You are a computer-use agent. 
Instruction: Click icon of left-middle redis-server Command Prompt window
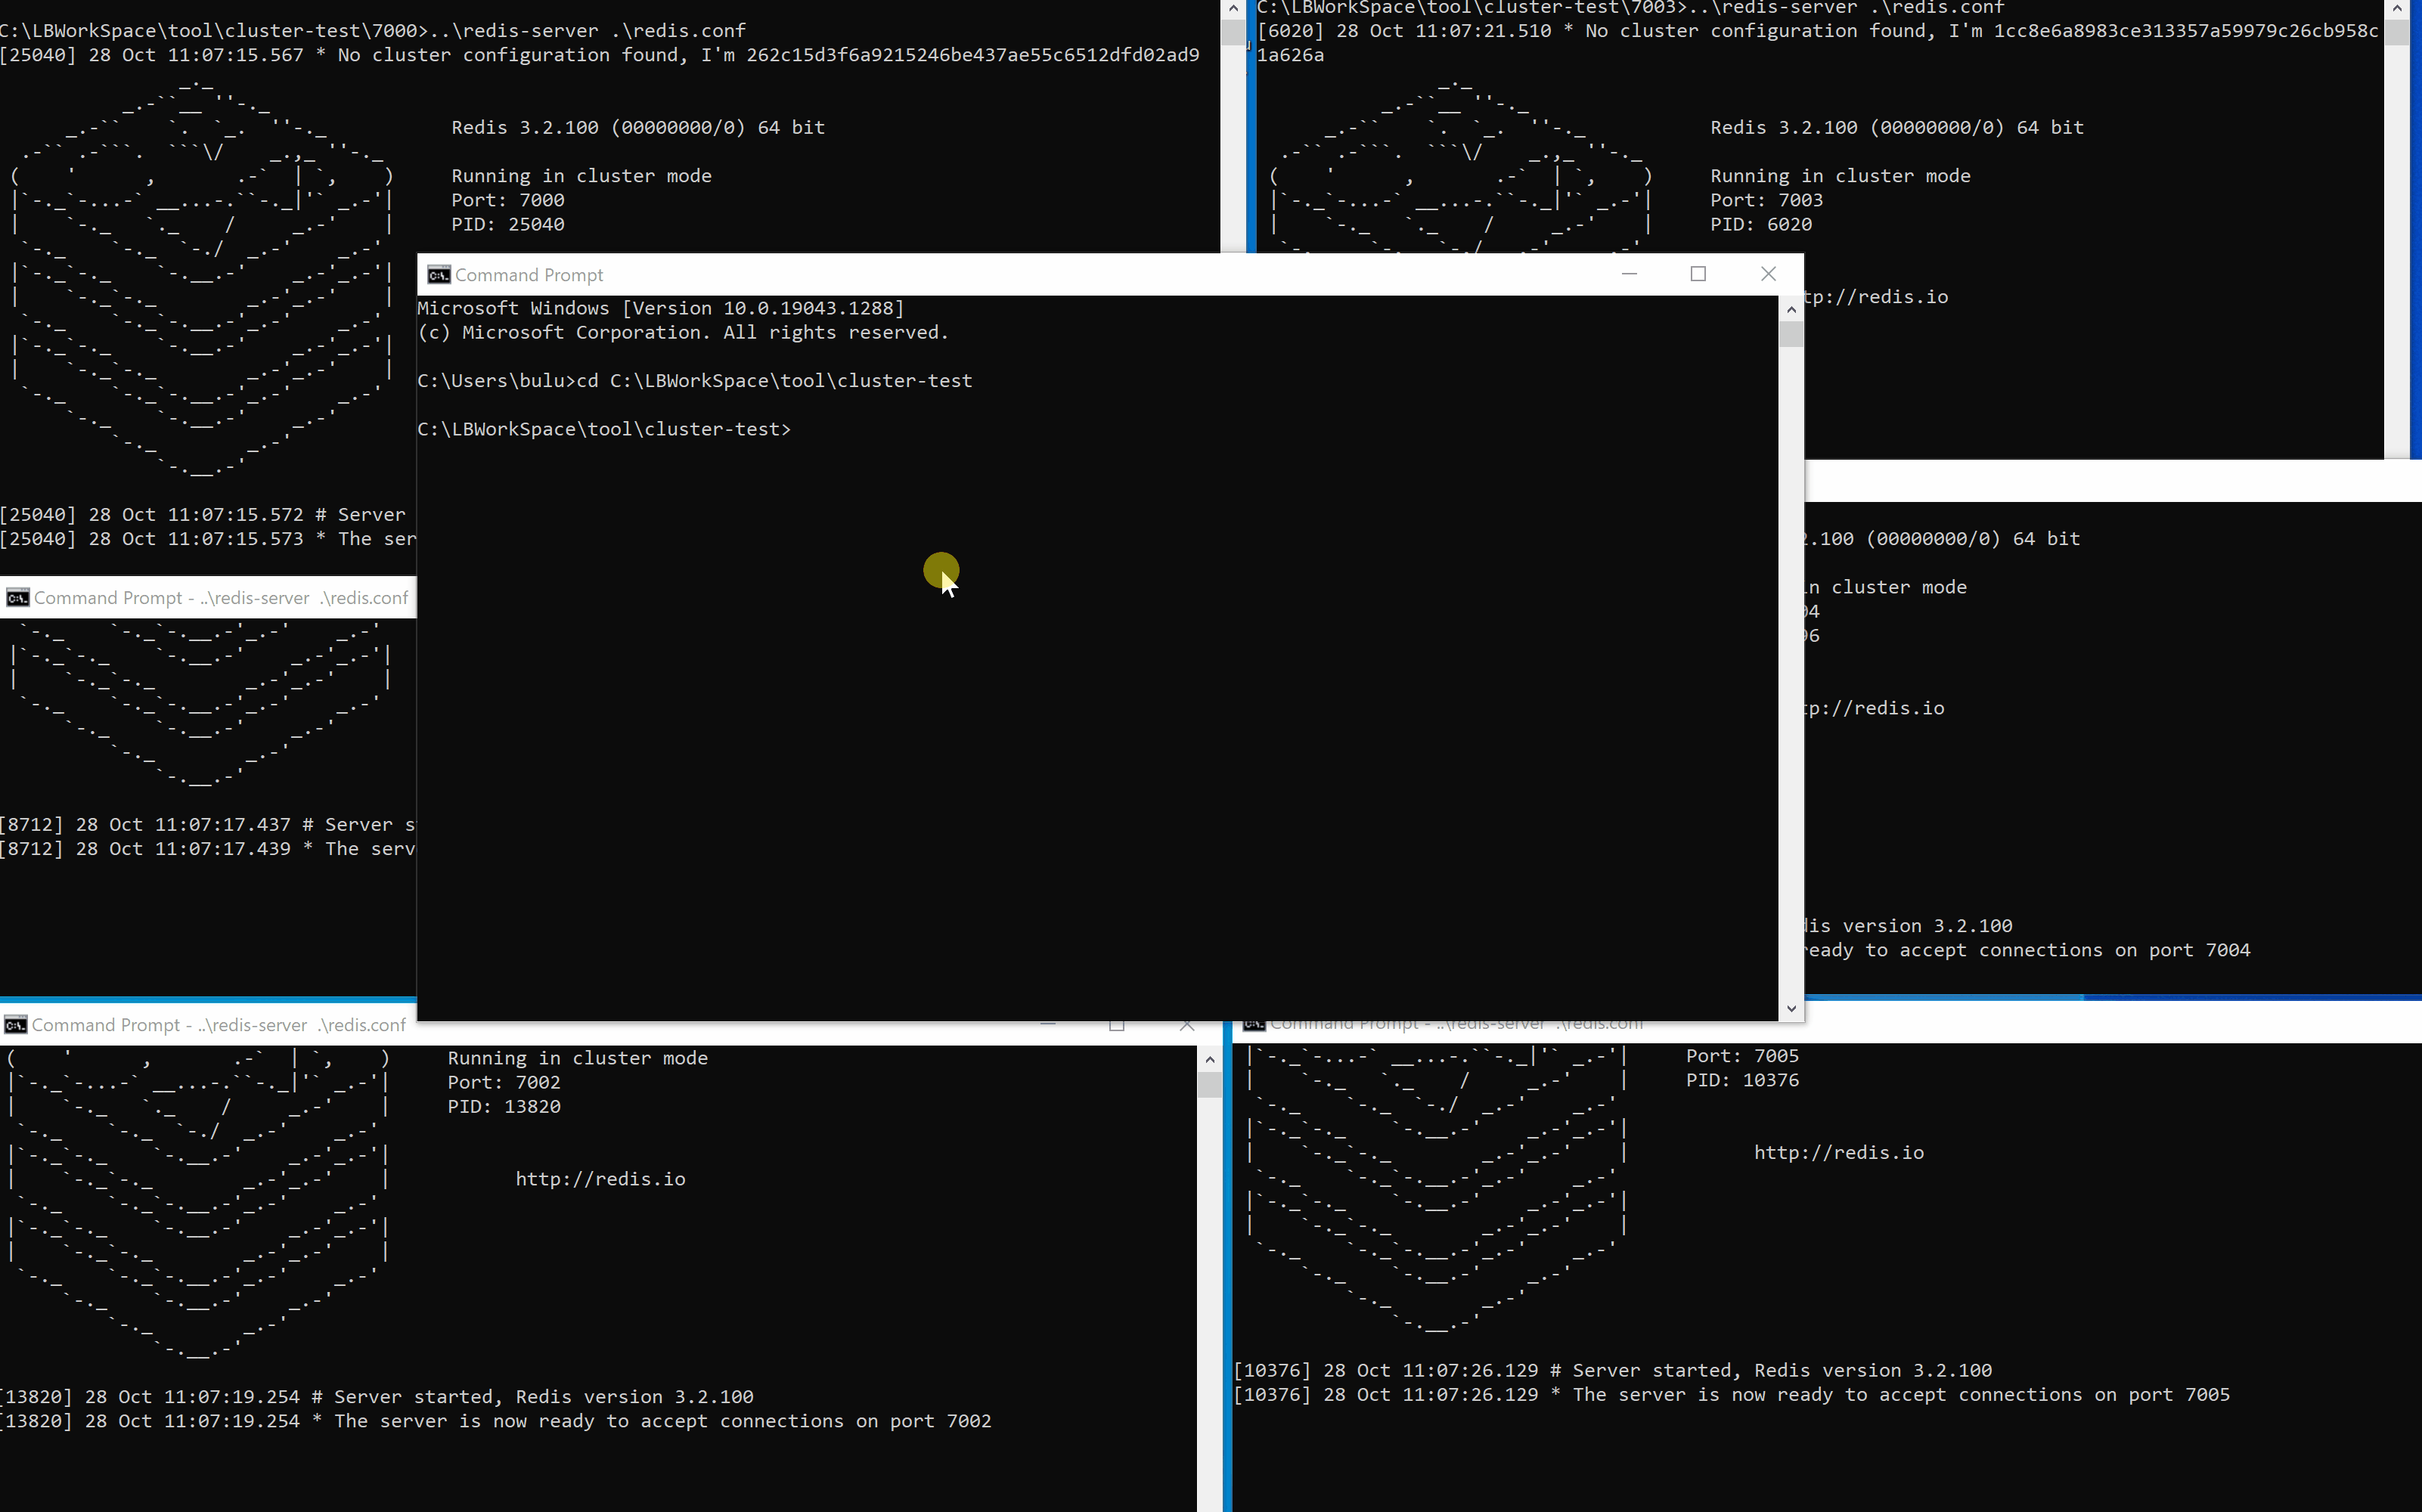click(x=17, y=598)
